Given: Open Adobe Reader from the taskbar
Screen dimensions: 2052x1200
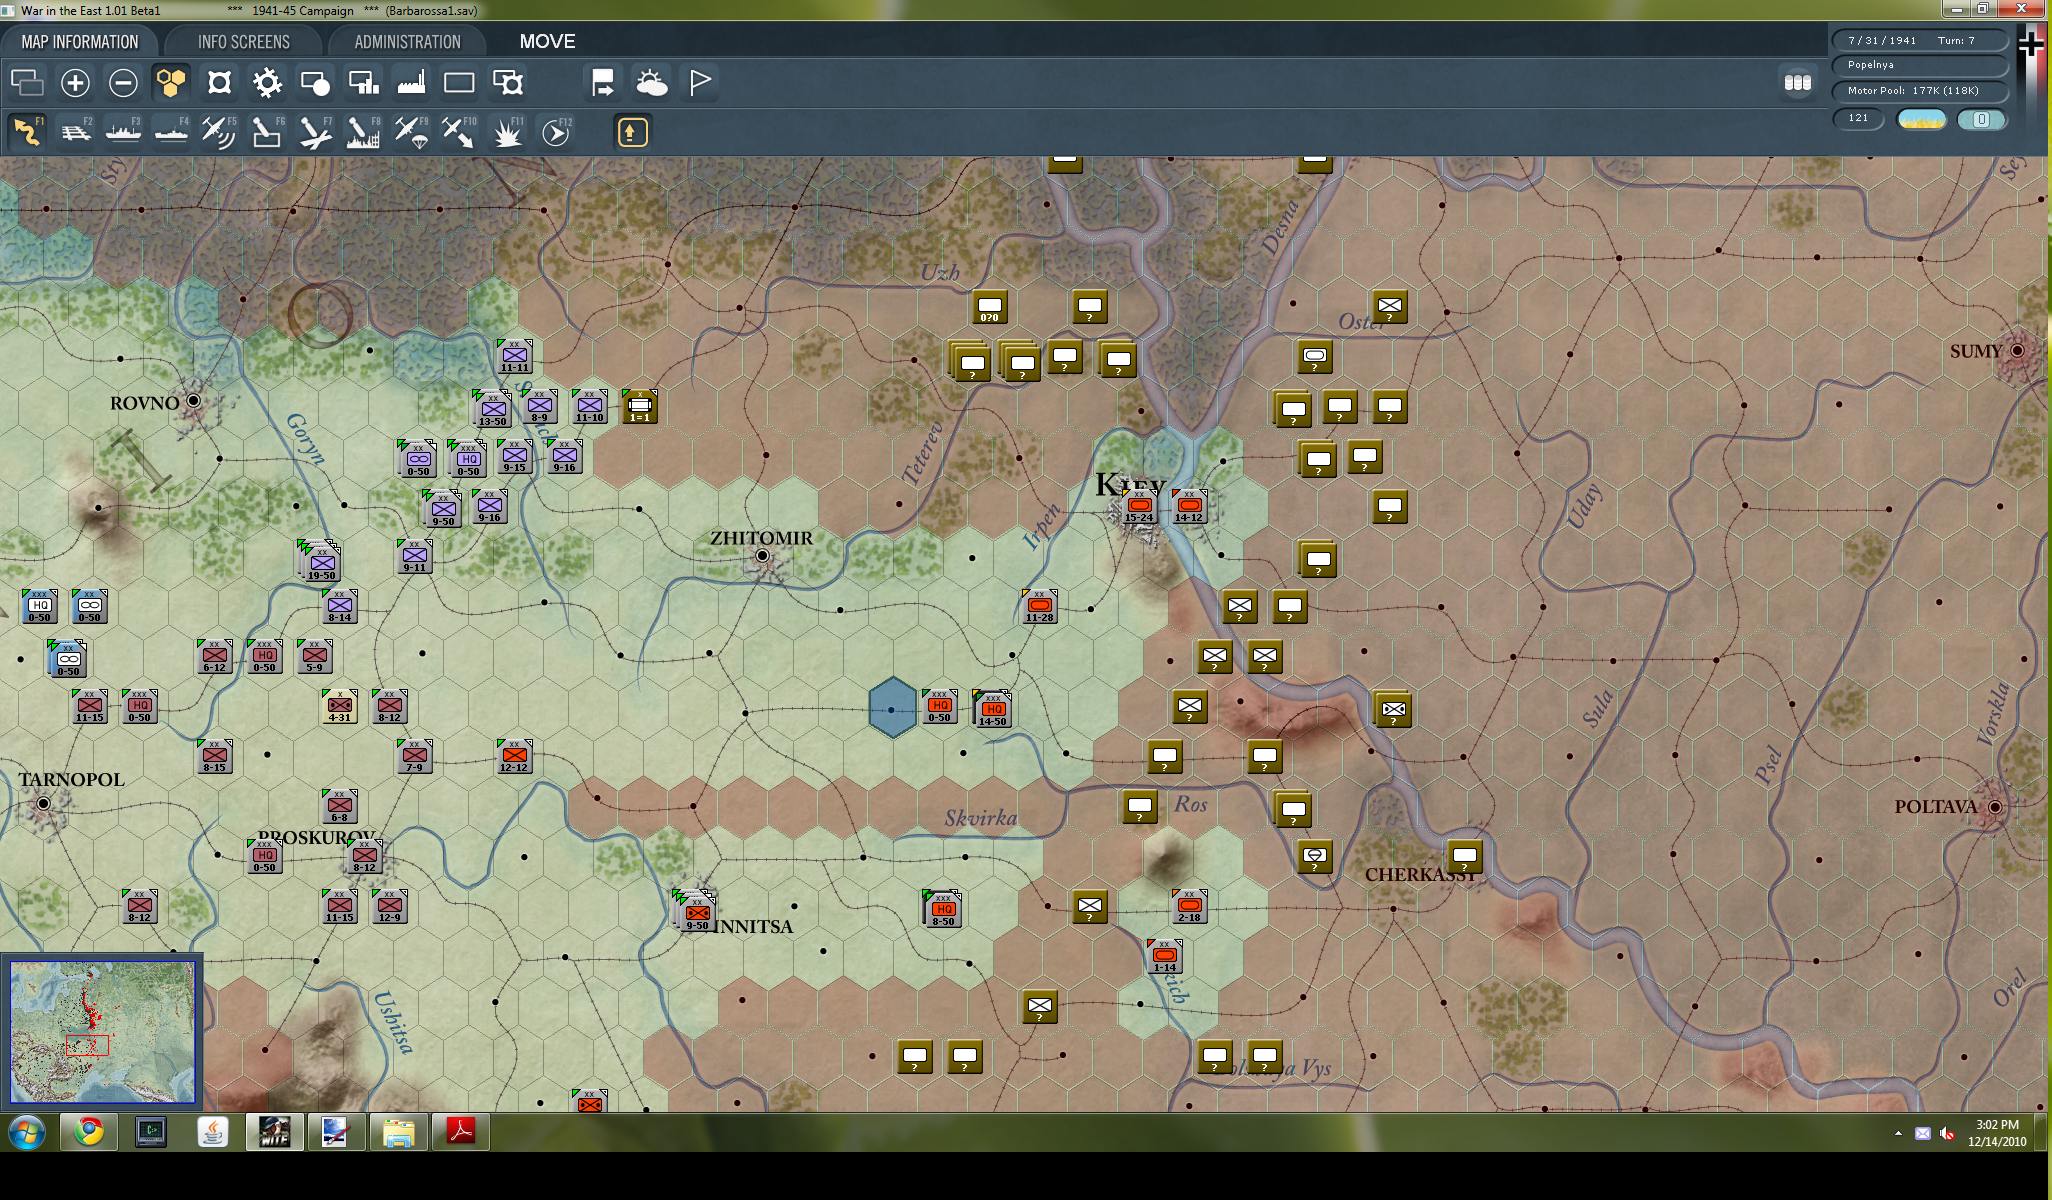Looking at the screenshot, I should 461,1132.
